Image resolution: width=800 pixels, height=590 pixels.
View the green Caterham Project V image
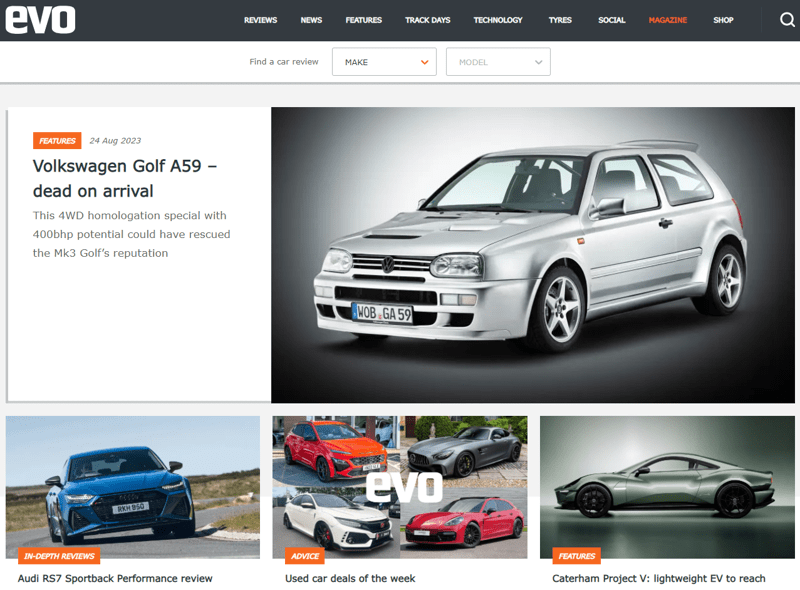point(667,487)
